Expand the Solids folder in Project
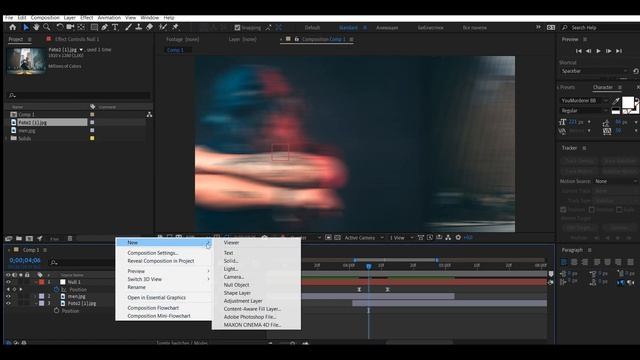The height and width of the screenshot is (360, 640). click(7, 138)
